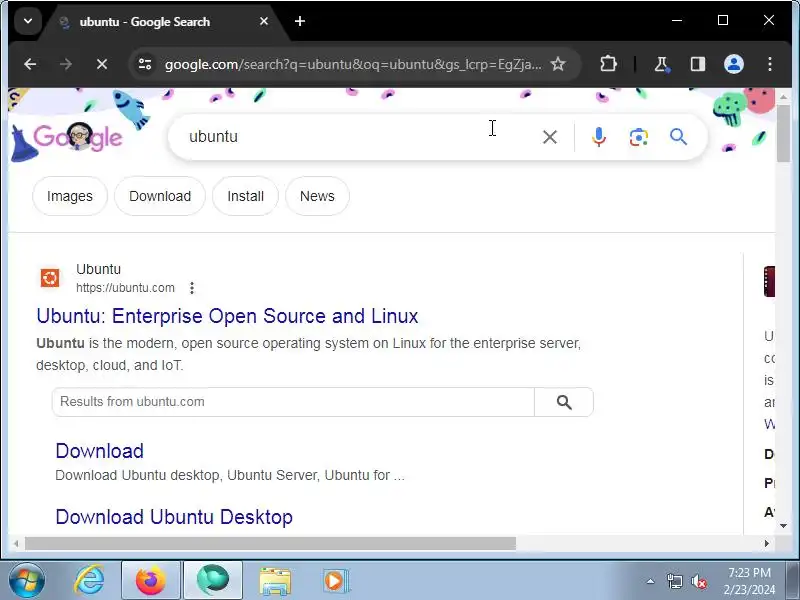800x600 pixels.
Task: Close the ubuntu Google Search tab
Action: click(264, 21)
